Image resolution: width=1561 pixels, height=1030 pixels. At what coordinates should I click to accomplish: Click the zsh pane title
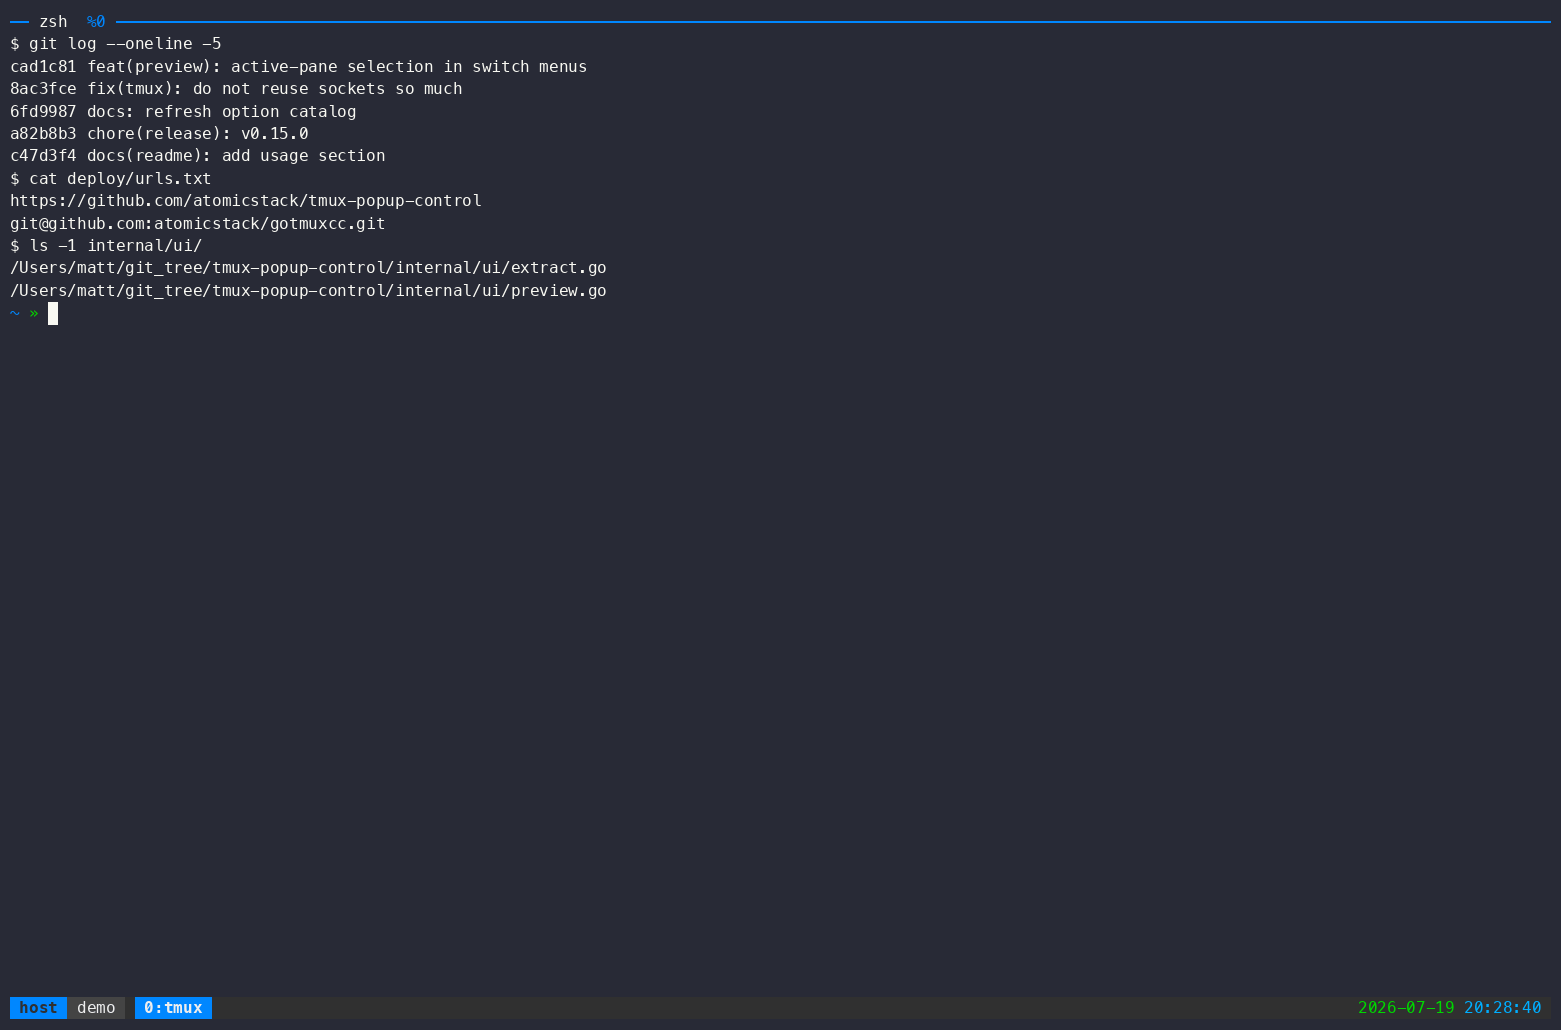[53, 22]
